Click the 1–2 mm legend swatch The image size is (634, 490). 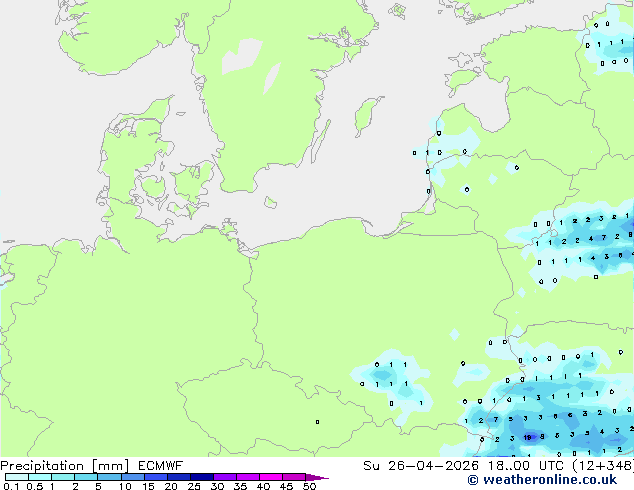(63, 477)
